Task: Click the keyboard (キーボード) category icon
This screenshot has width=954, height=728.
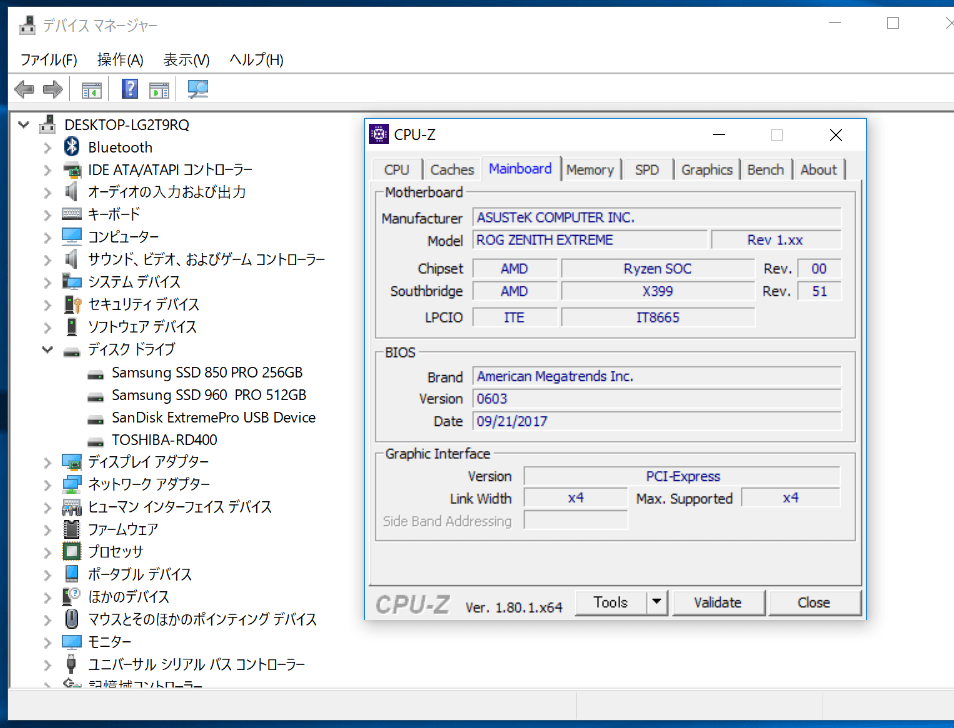Action: (x=72, y=214)
